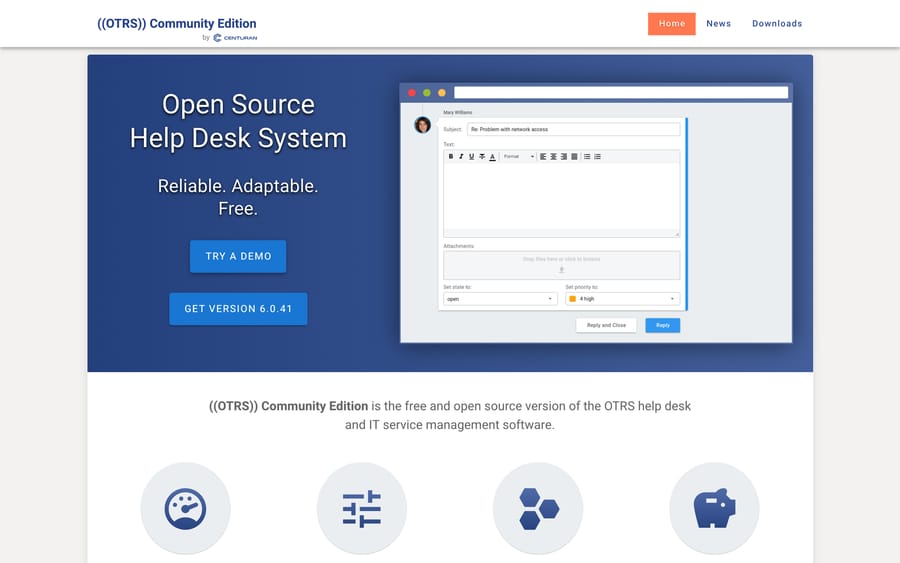The width and height of the screenshot is (900, 563).
Task: Click the Reply and Close button
Action: point(606,325)
